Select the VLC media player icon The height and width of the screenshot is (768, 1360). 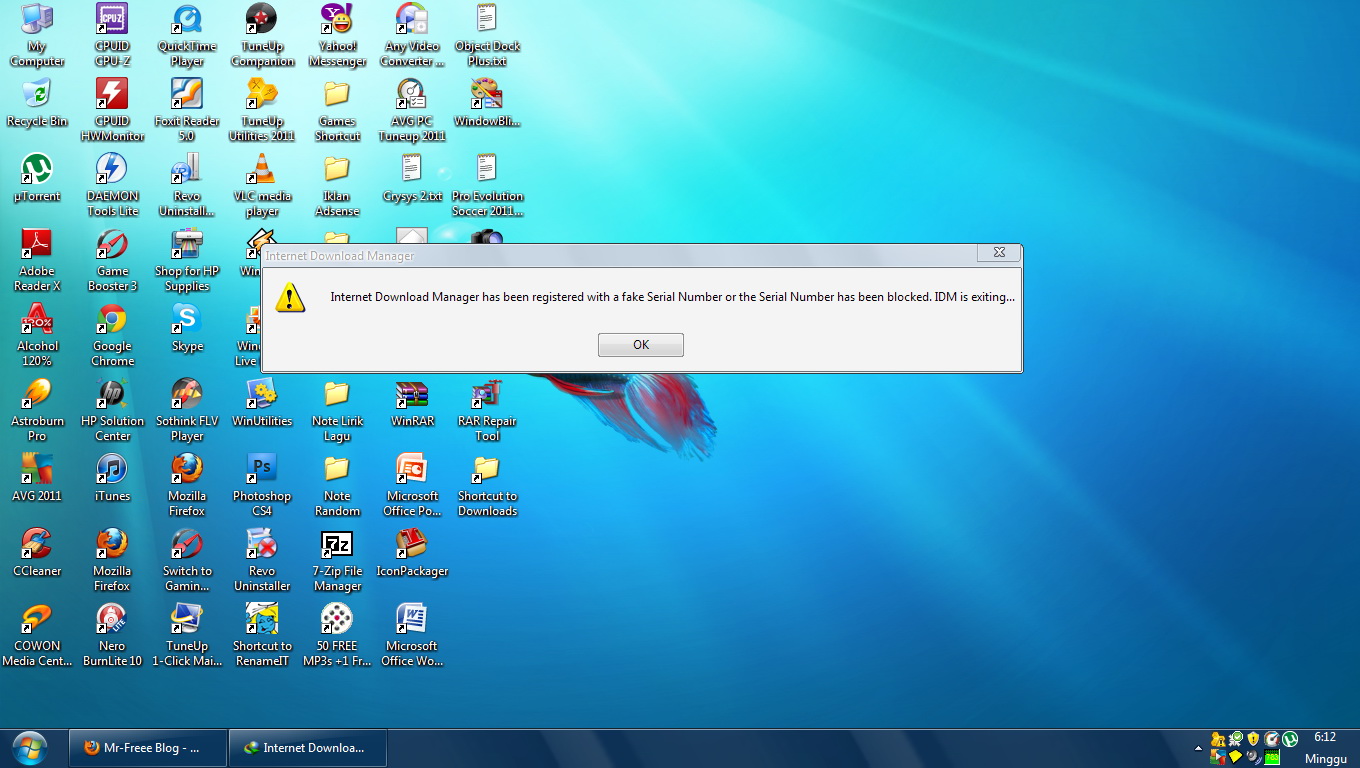click(262, 185)
